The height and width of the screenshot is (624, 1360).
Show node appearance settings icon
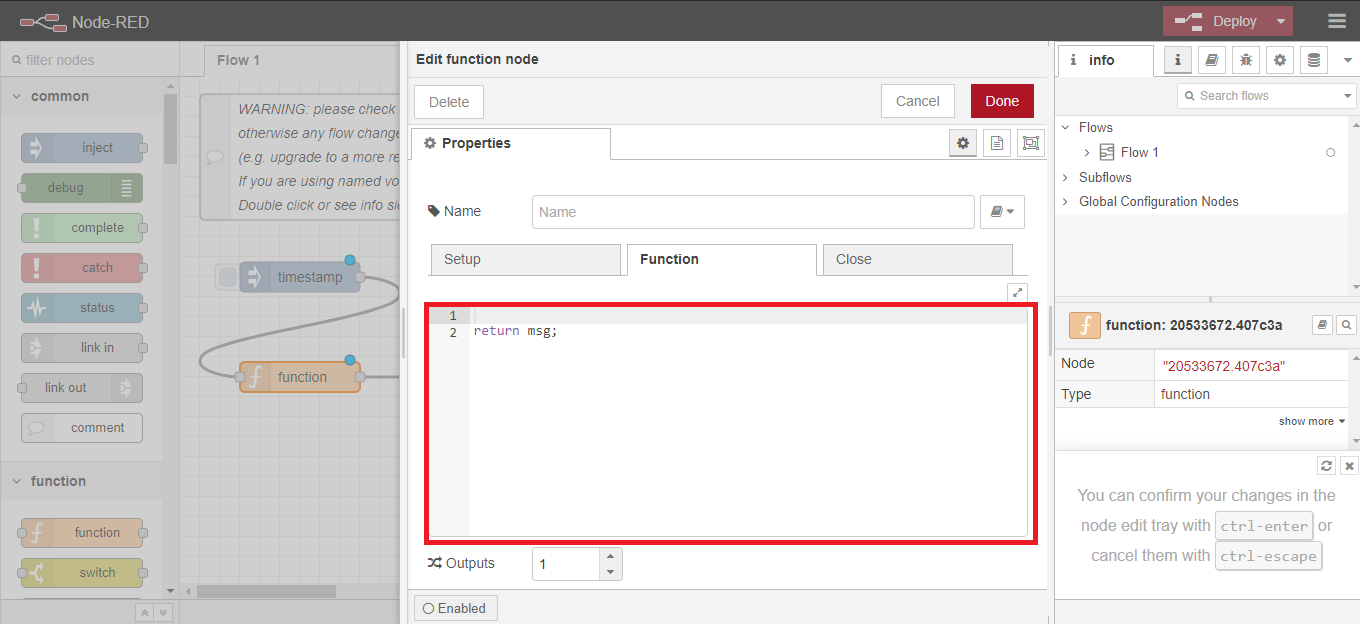(1029, 144)
